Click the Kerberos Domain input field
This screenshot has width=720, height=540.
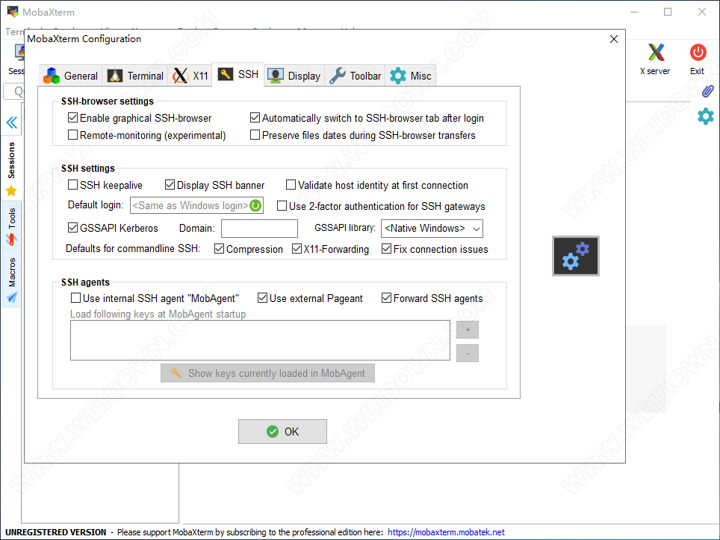(x=259, y=228)
